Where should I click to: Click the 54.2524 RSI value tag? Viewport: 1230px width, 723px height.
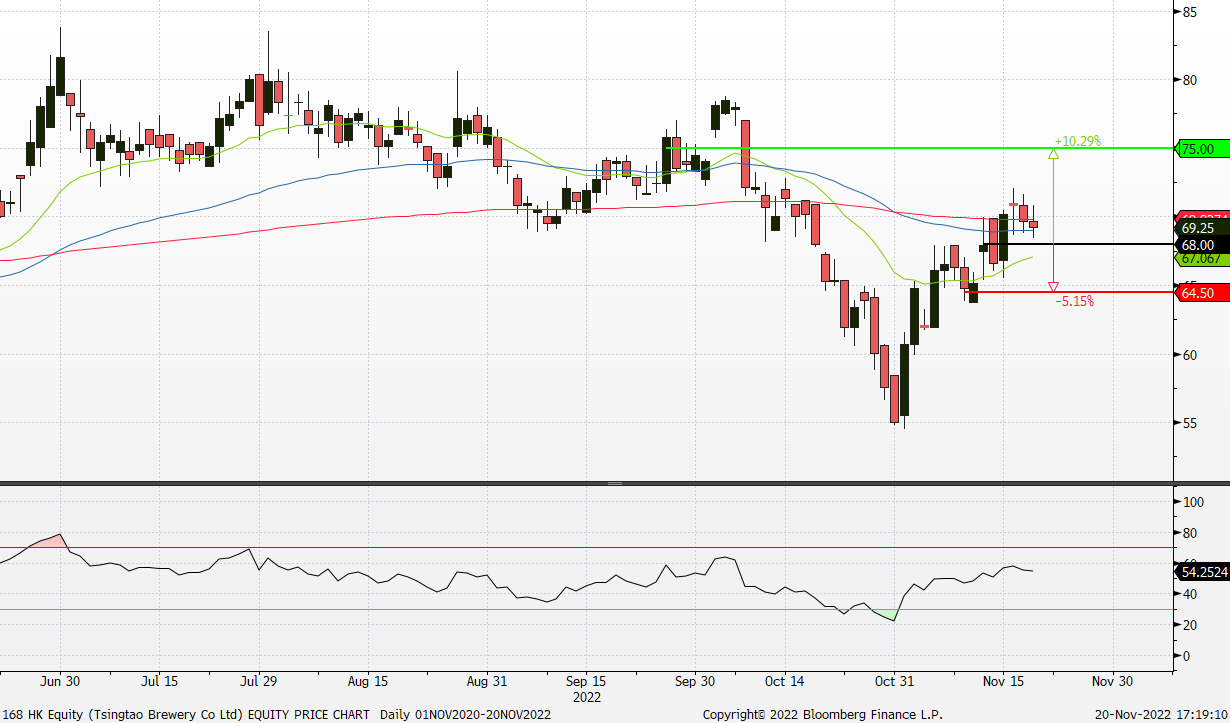[x=1204, y=572]
